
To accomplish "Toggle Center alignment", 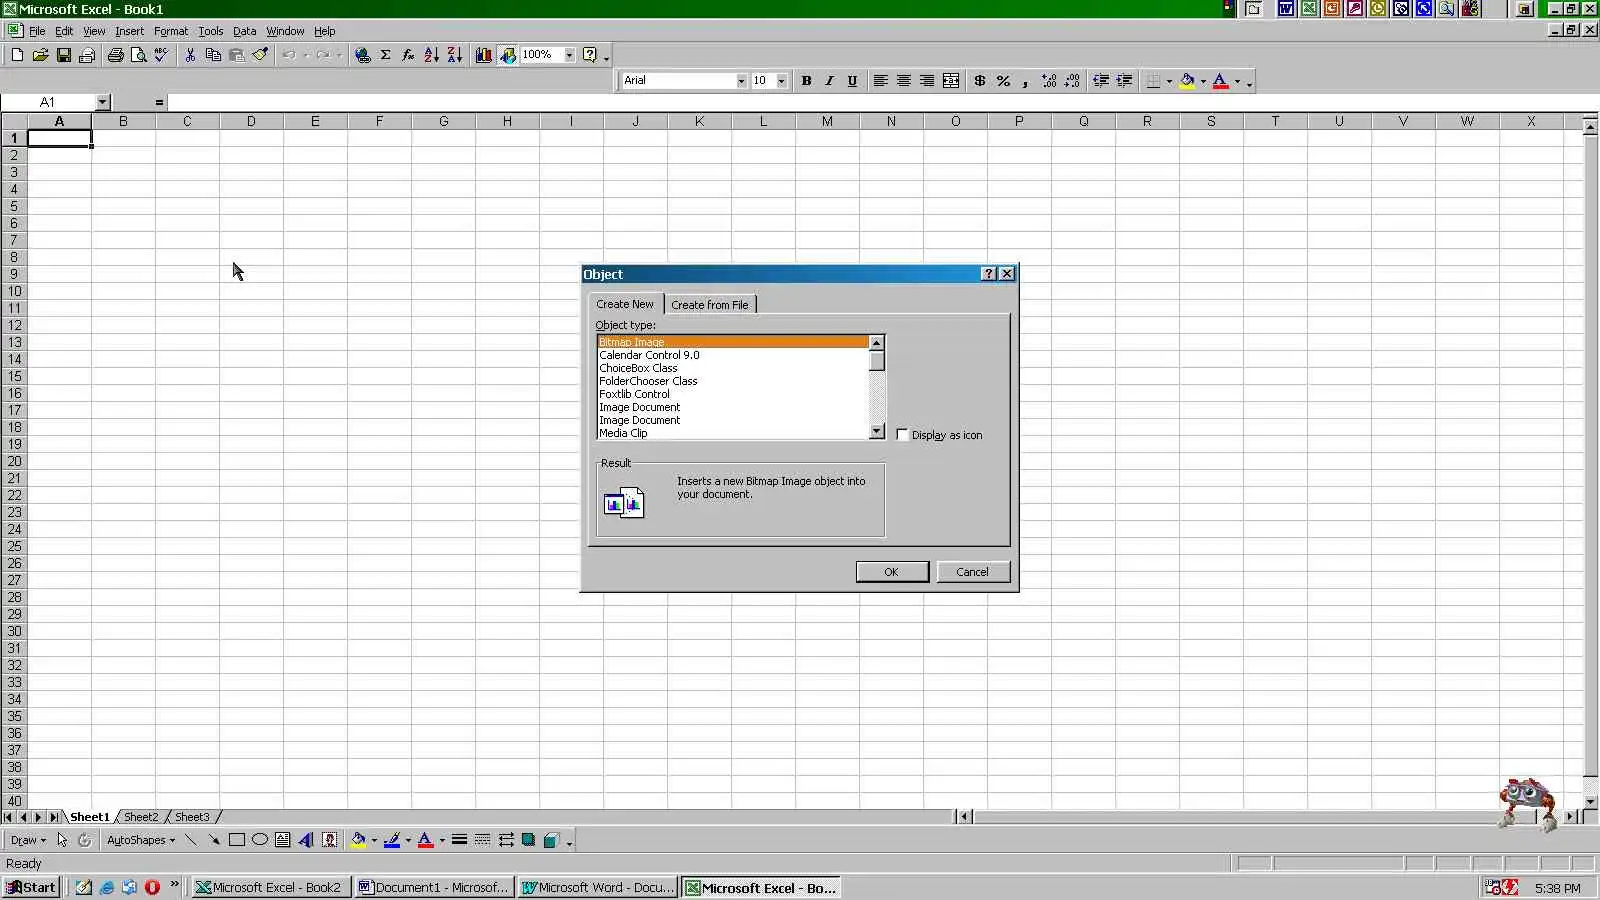I will 904,81.
